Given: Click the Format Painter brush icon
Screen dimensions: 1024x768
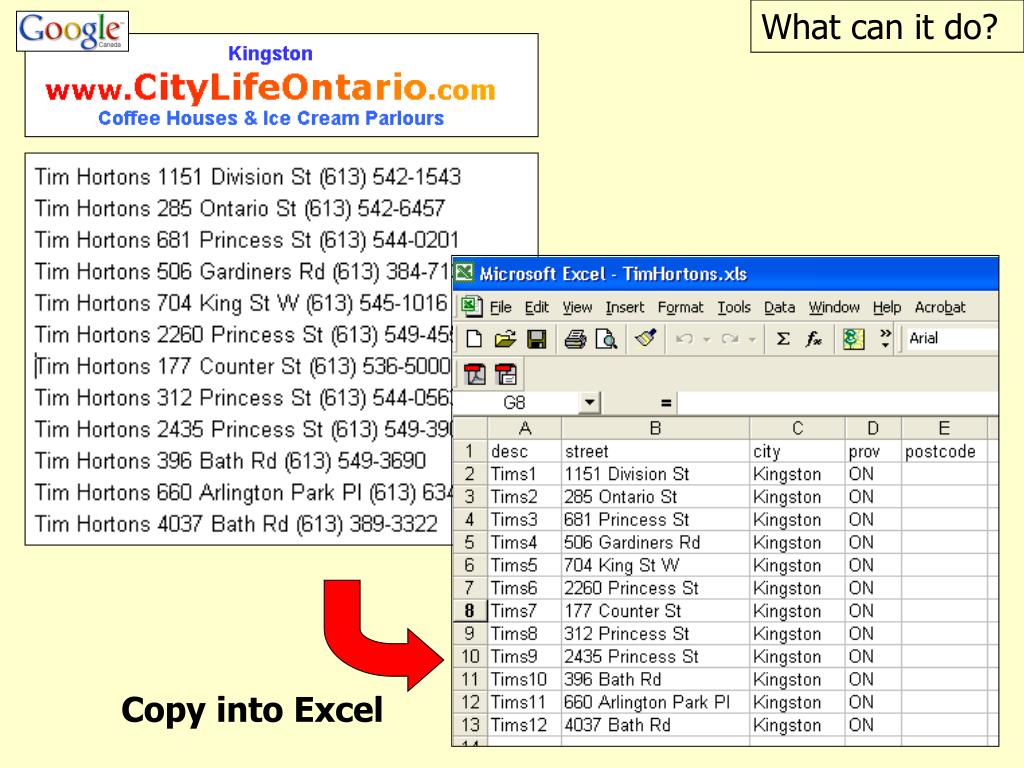Looking at the screenshot, I should click(646, 338).
